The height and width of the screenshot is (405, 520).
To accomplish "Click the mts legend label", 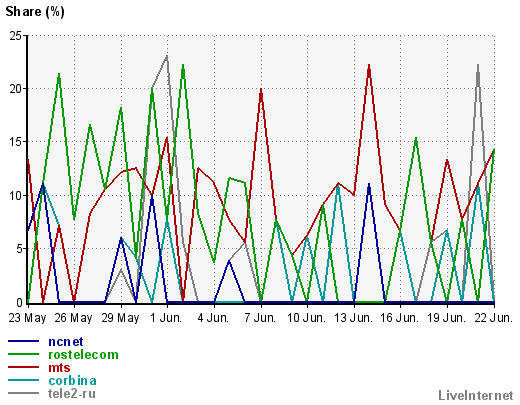I will pyautogui.click(x=59, y=368).
